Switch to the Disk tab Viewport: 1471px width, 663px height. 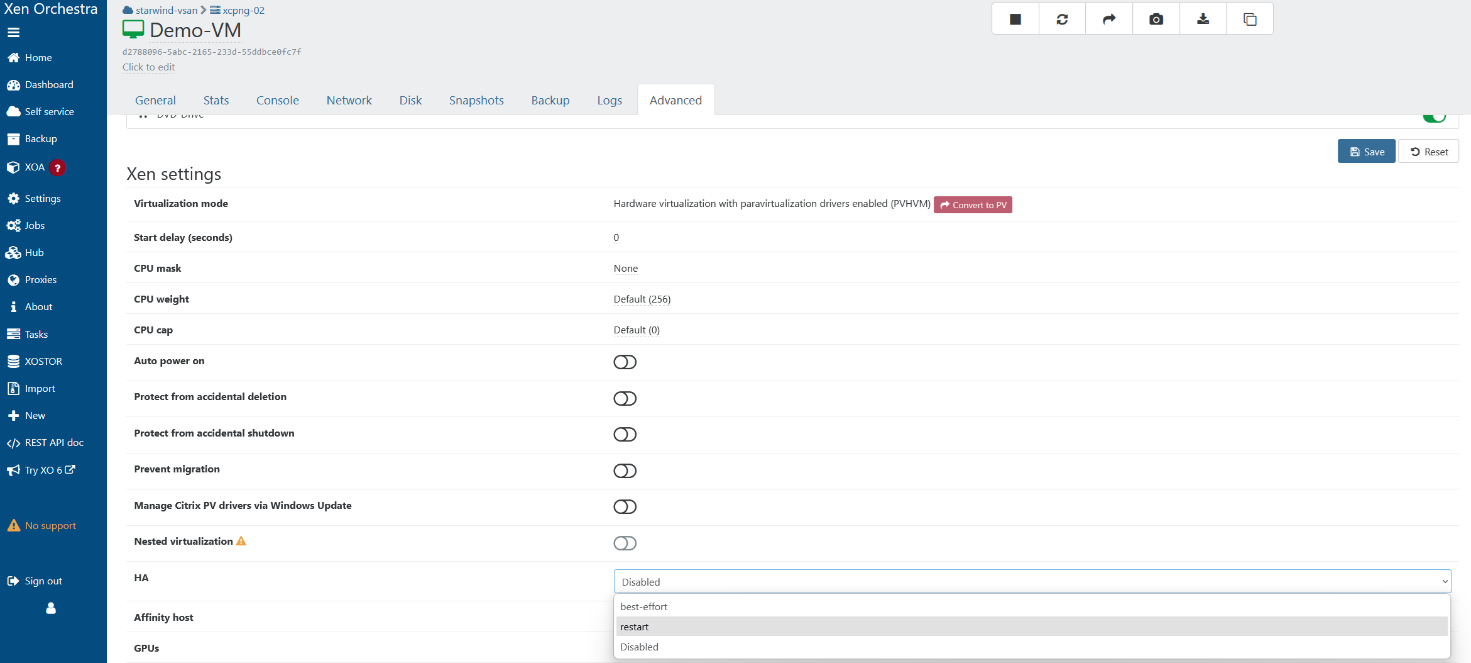click(x=411, y=100)
